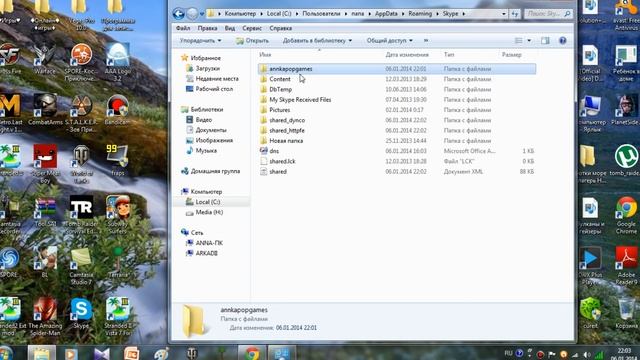Open the Упорядочить dropdown

point(200,40)
